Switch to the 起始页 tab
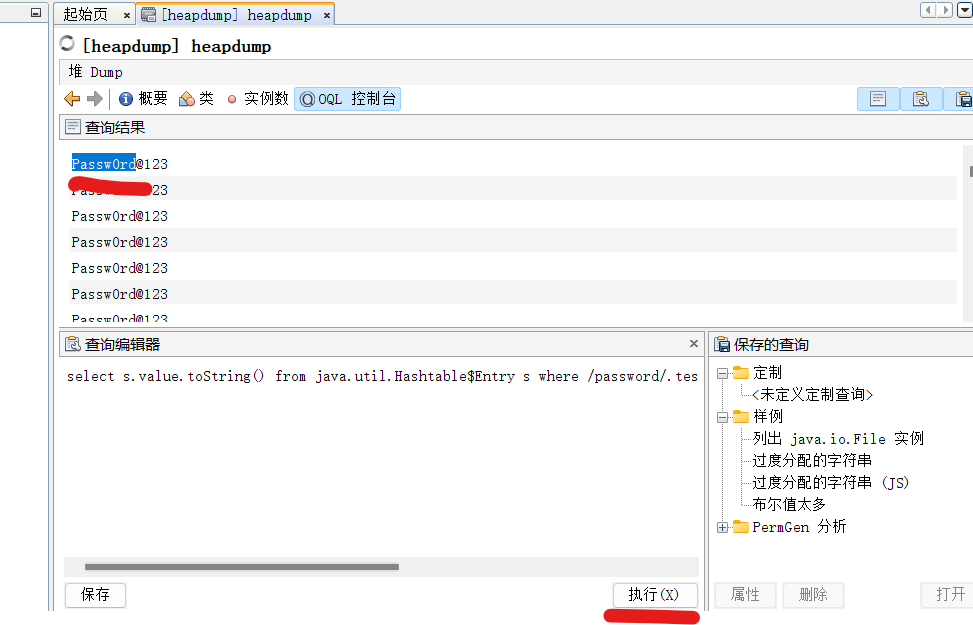This screenshot has width=973, height=625. (x=87, y=14)
